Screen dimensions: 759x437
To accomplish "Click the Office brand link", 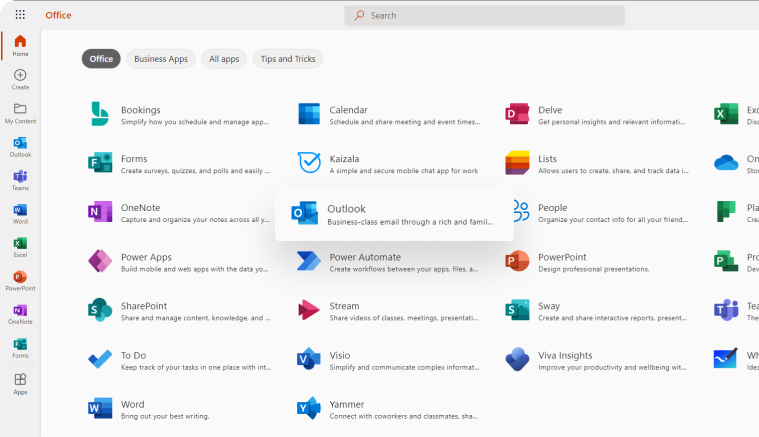I will [x=58, y=15].
